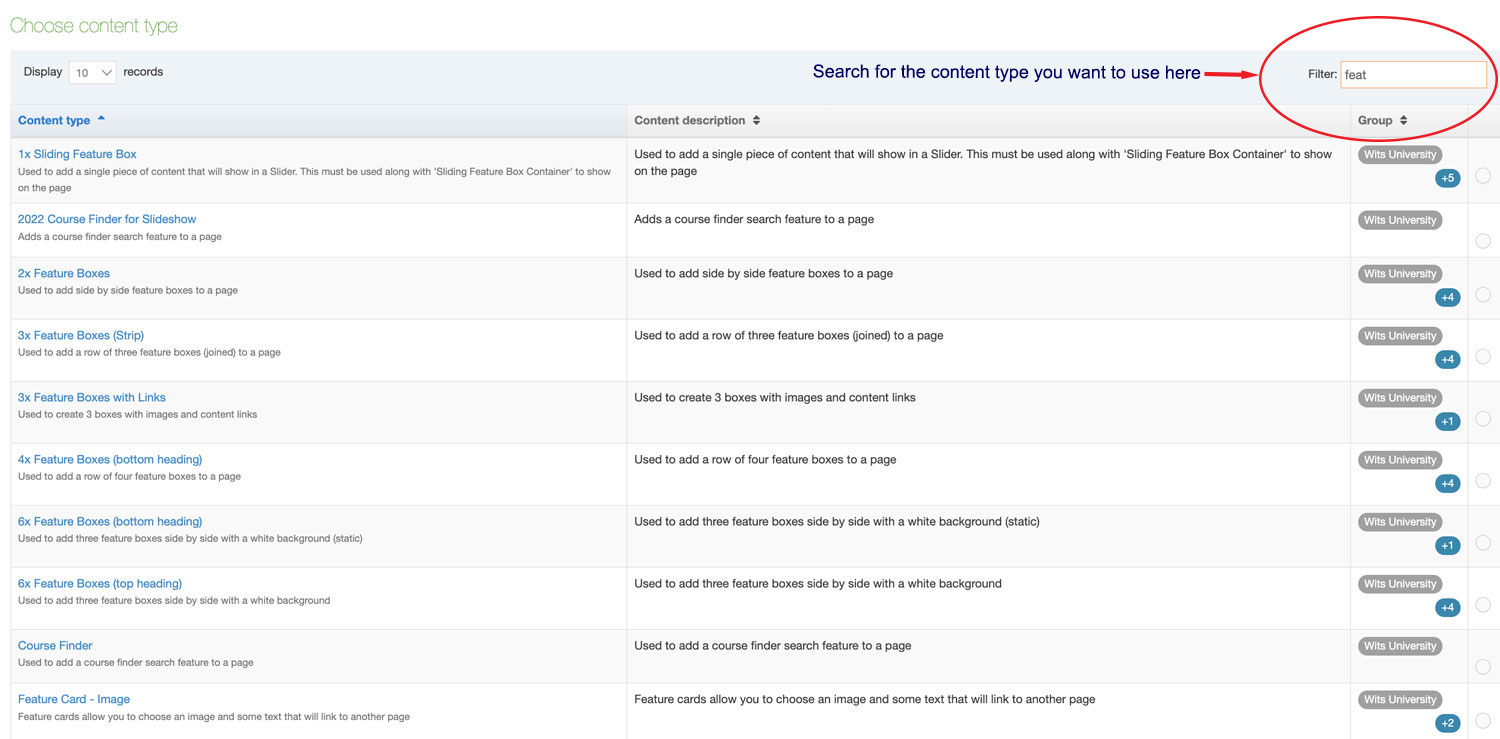Click the +2 badge for Feature Card - Image

(x=1447, y=723)
